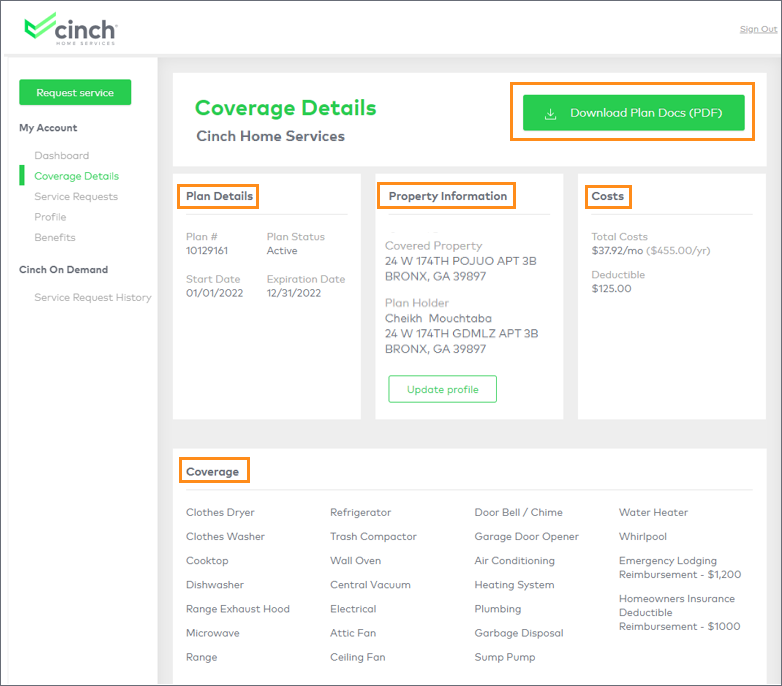Click the Cinch On Demand heading

63,269
